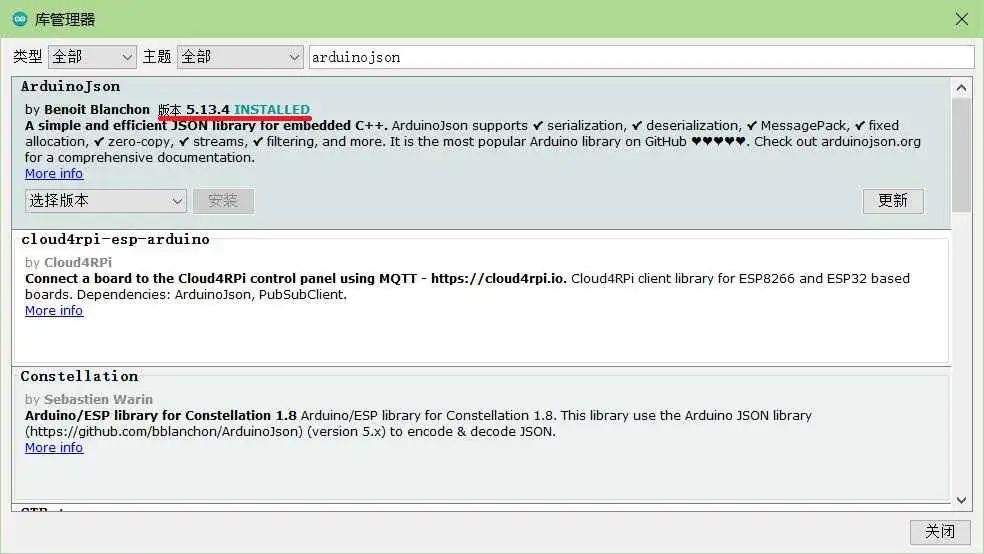The height and width of the screenshot is (554, 984).
Task: Click author name Cloud4RPi
Action: tap(78, 262)
